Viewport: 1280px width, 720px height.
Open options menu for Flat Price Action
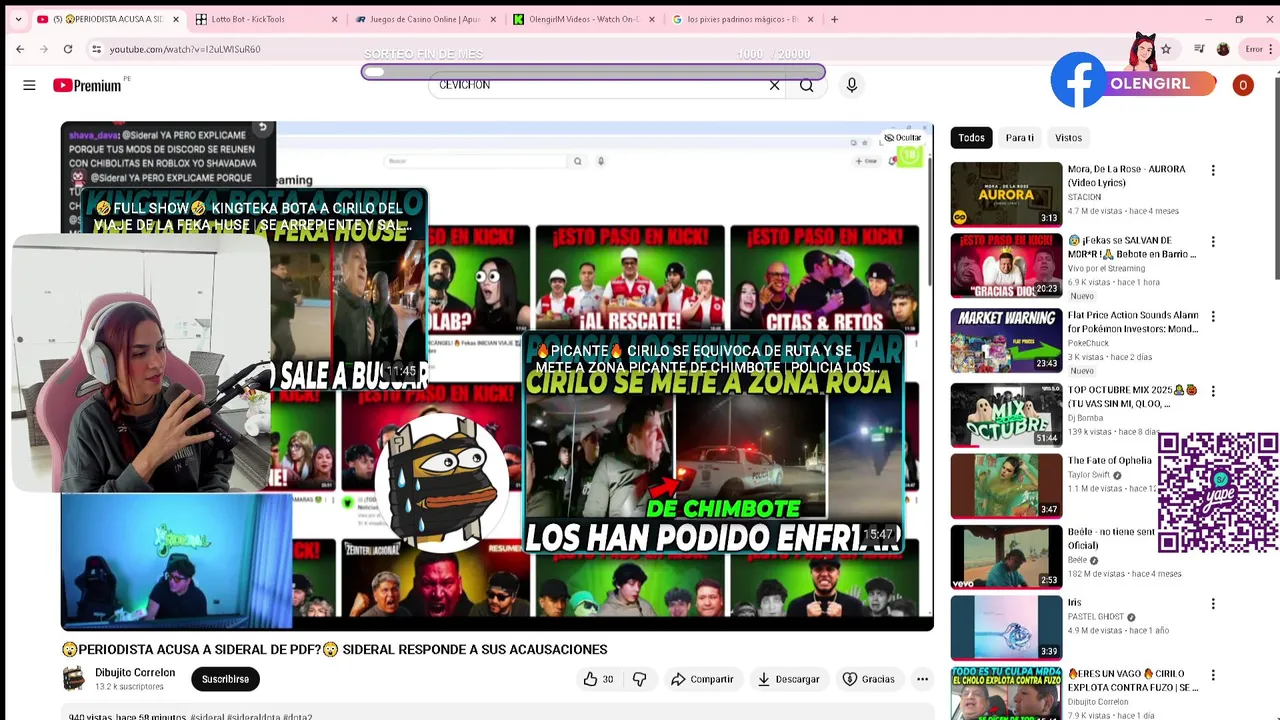coord(1213,316)
